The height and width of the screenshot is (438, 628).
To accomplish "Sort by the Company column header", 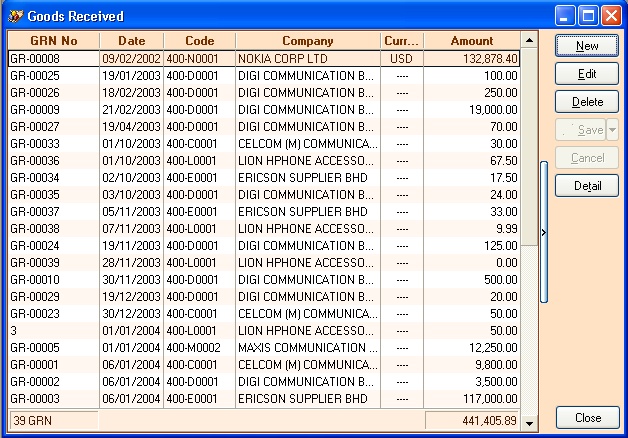I will pos(308,40).
